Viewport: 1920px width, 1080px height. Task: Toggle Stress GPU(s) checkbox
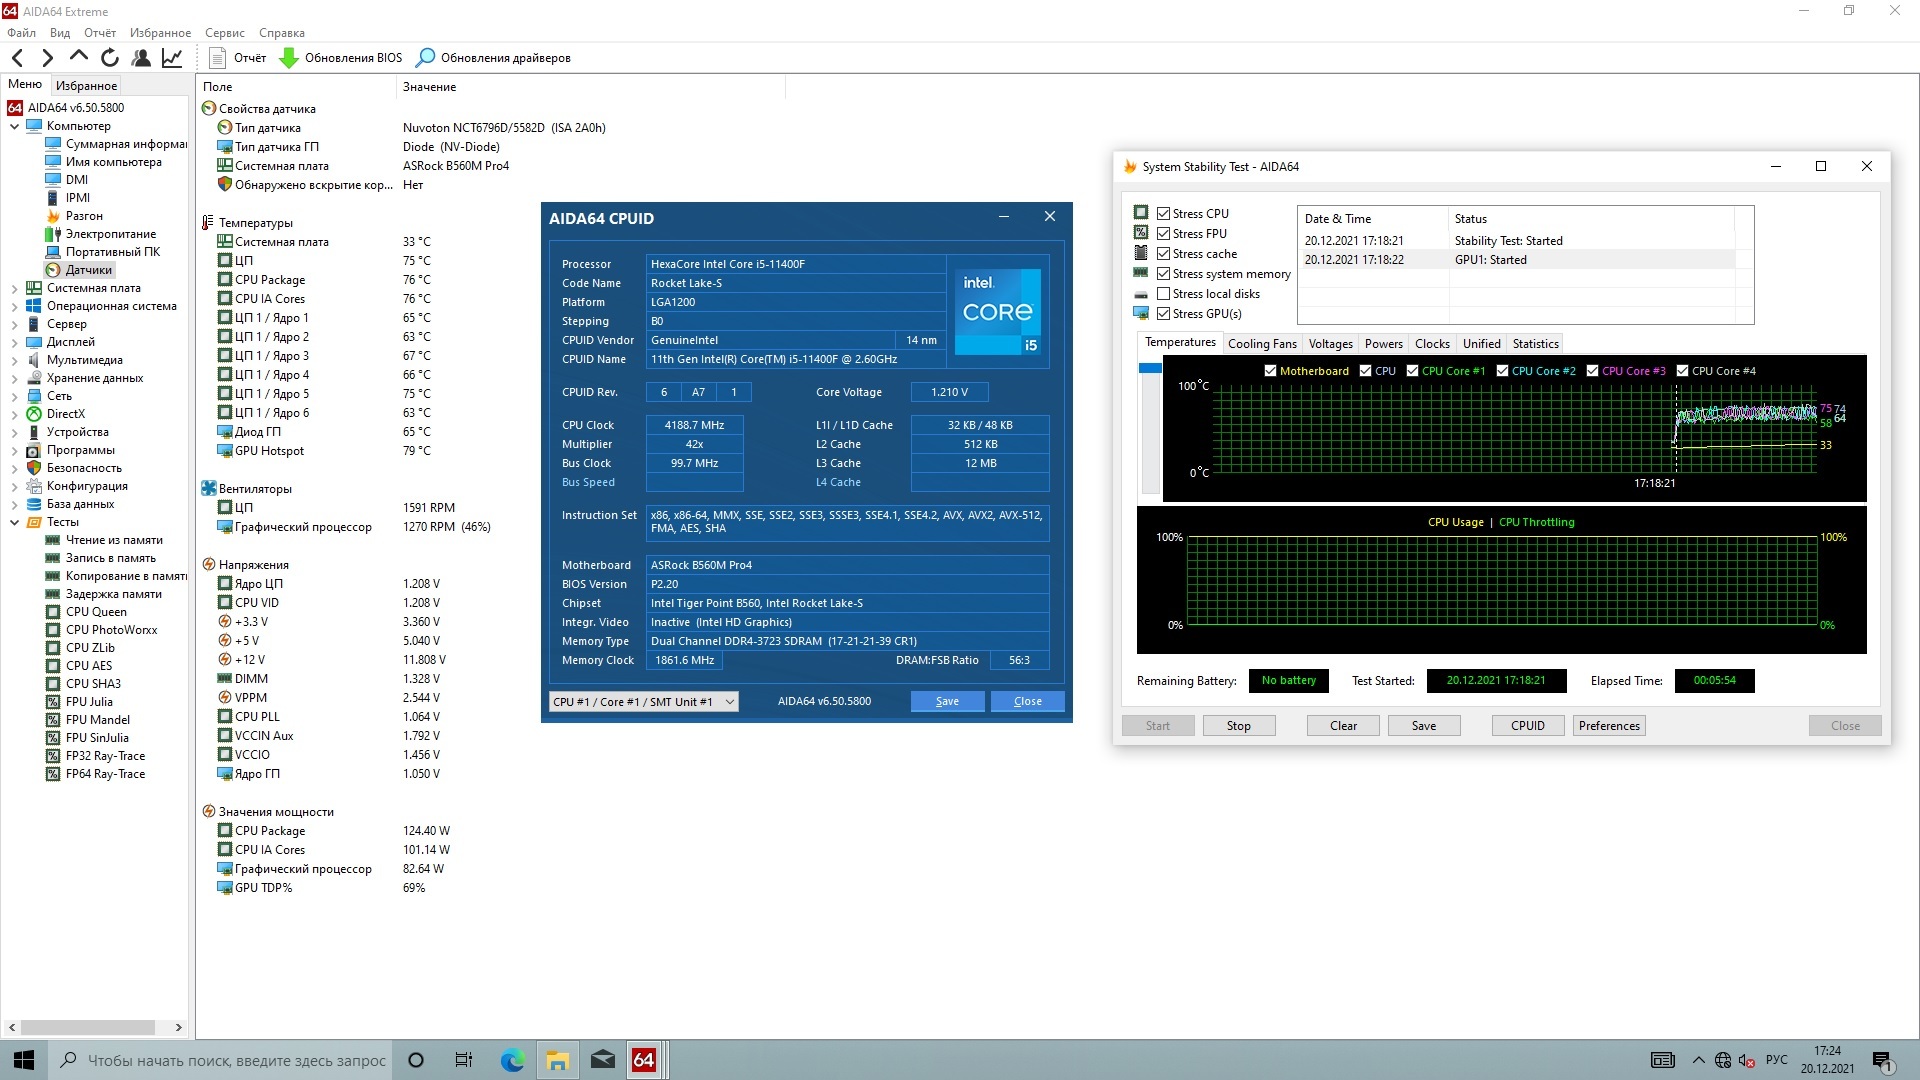pyautogui.click(x=1164, y=314)
